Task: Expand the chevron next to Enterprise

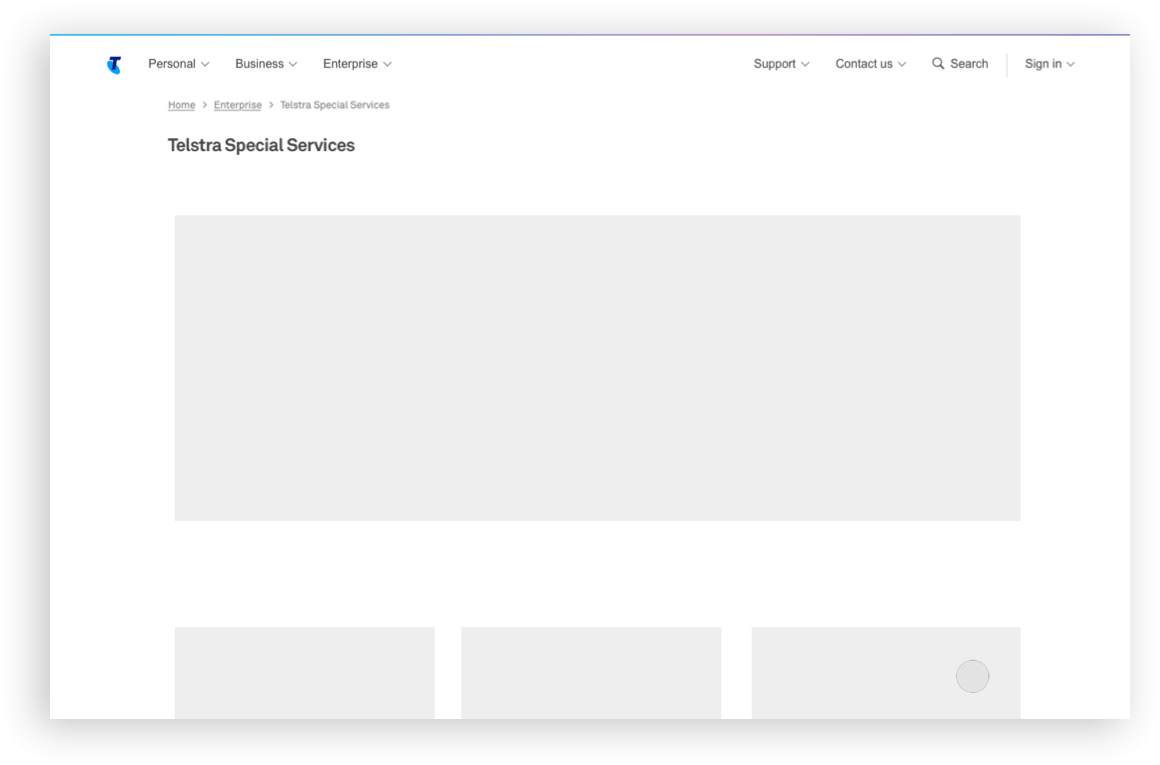Action: click(x=388, y=65)
